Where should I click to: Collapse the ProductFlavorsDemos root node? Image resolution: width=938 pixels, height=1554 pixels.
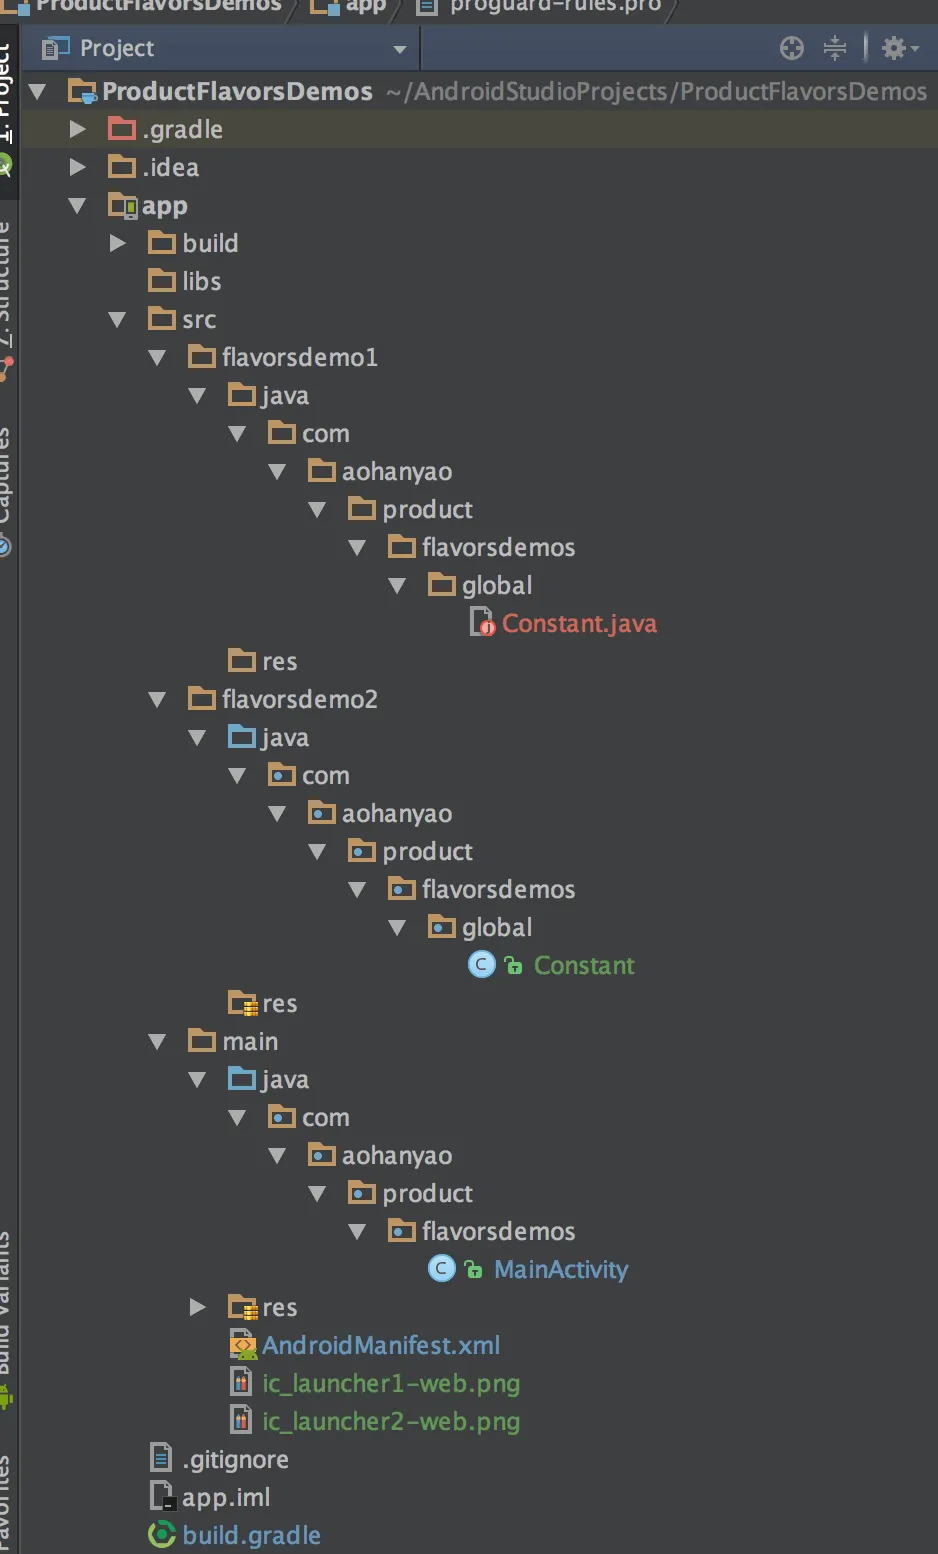click(x=39, y=92)
